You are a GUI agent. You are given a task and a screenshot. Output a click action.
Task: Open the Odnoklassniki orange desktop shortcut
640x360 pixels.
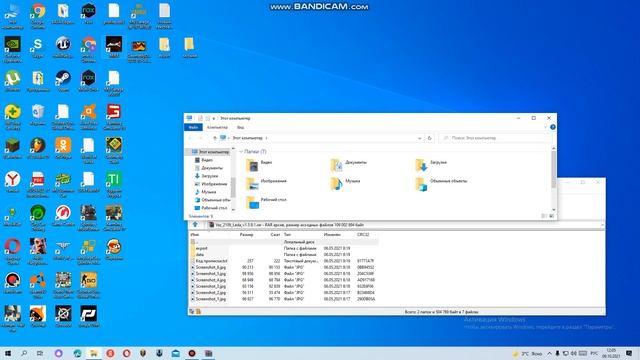pyautogui.click(x=63, y=149)
